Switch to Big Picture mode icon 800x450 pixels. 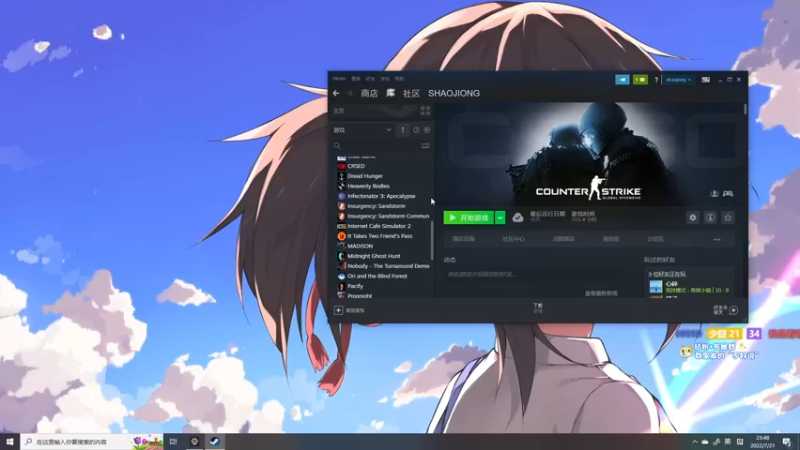[706, 80]
